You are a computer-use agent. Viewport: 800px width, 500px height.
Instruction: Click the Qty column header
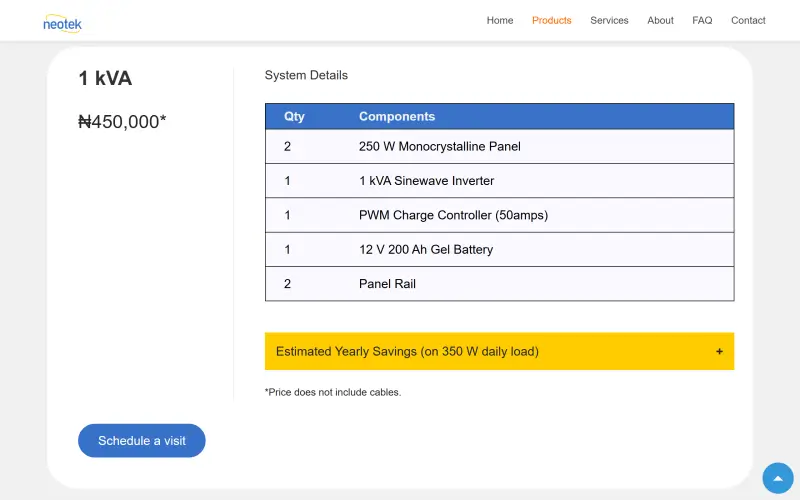[294, 116]
